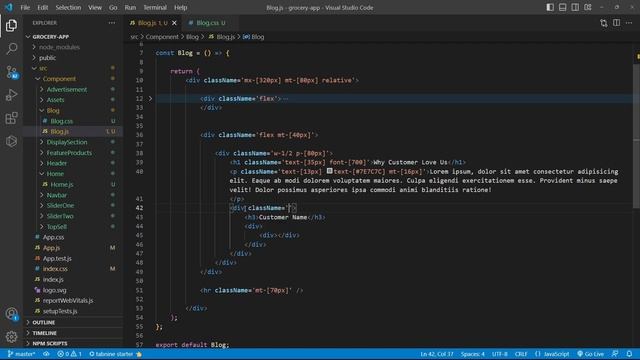Open the Go menu
The image size is (640, 360).
coord(113,7)
